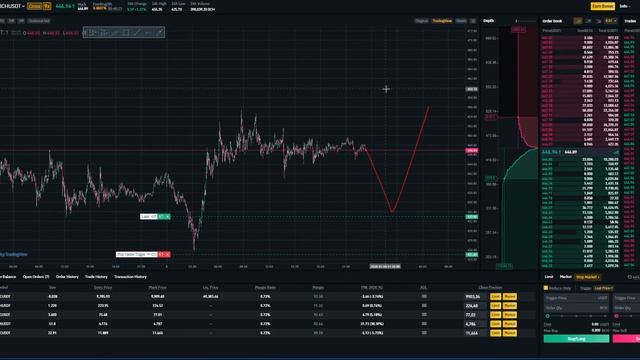
Task: Show only bids in order book
Action: coord(589,21)
